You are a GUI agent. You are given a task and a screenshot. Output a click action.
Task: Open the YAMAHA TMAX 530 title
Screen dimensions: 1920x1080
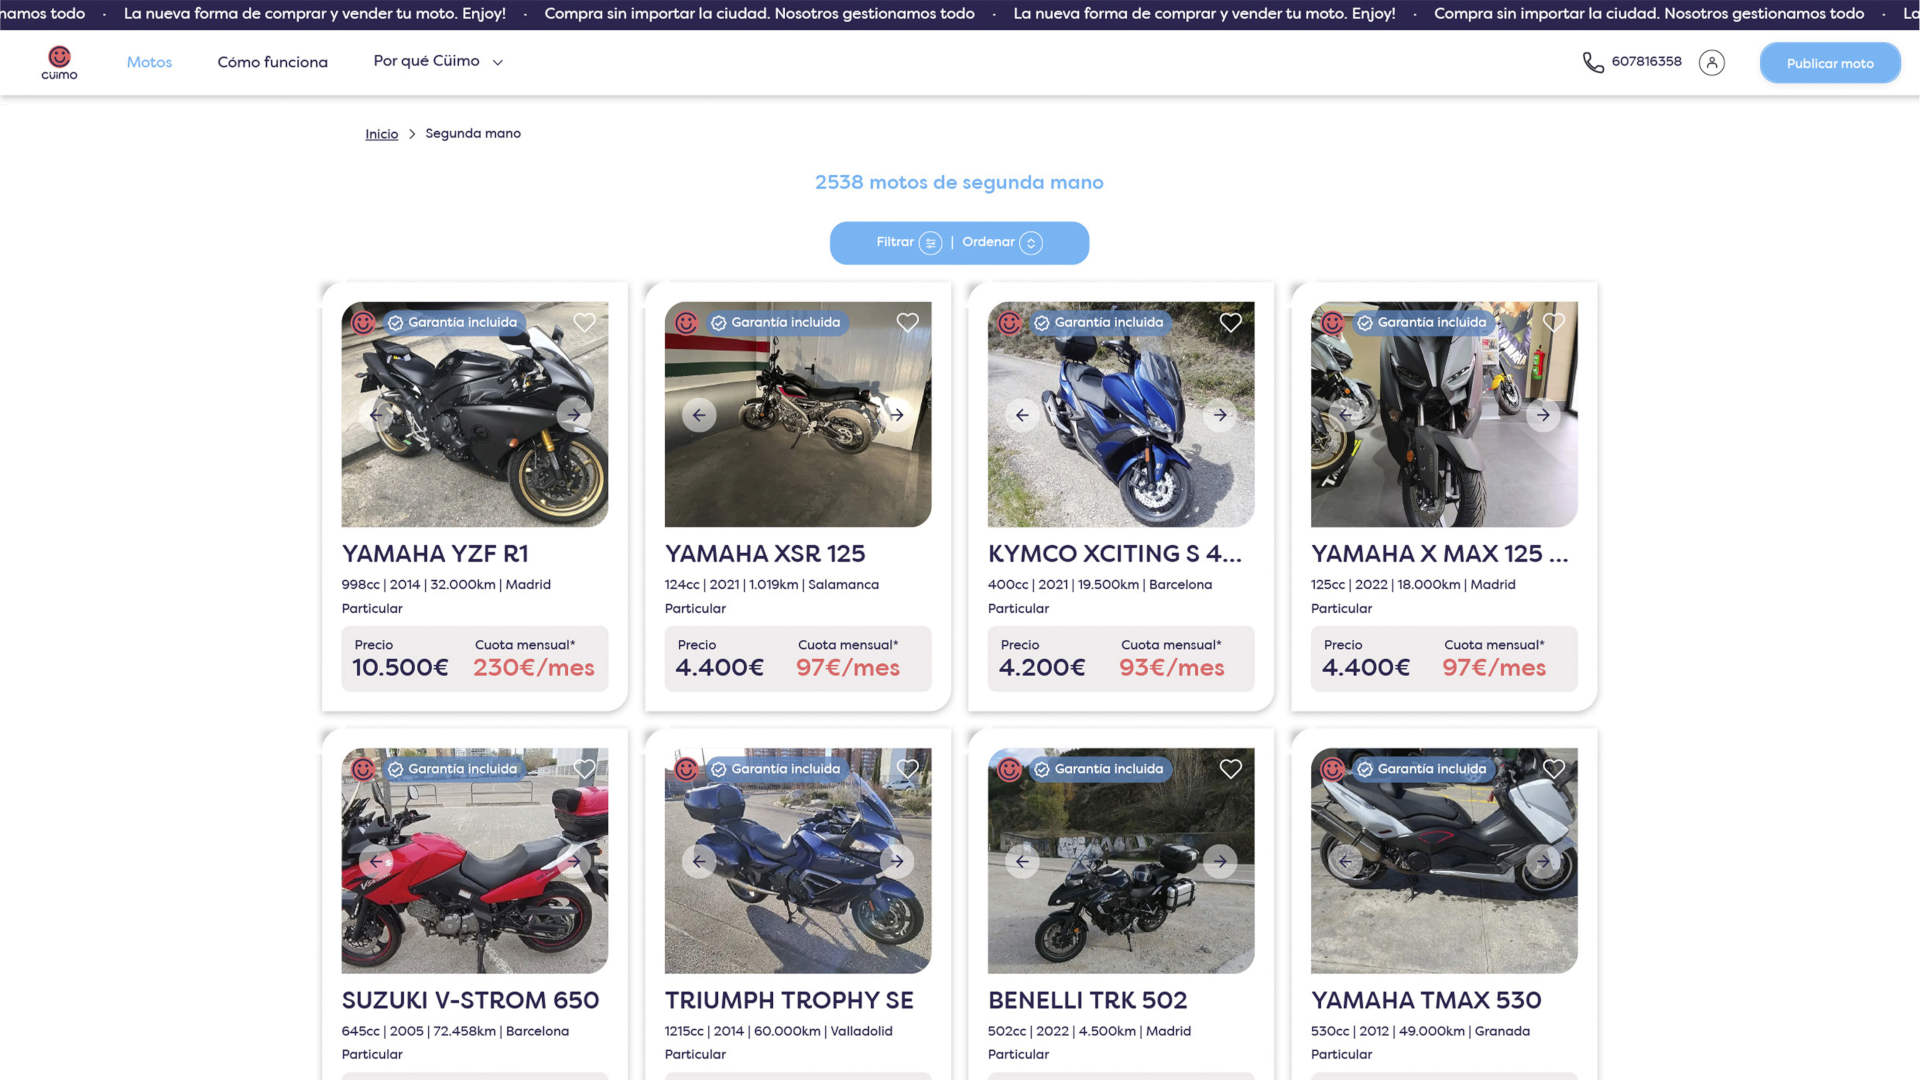pyautogui.click(x=1426, y=1001)
